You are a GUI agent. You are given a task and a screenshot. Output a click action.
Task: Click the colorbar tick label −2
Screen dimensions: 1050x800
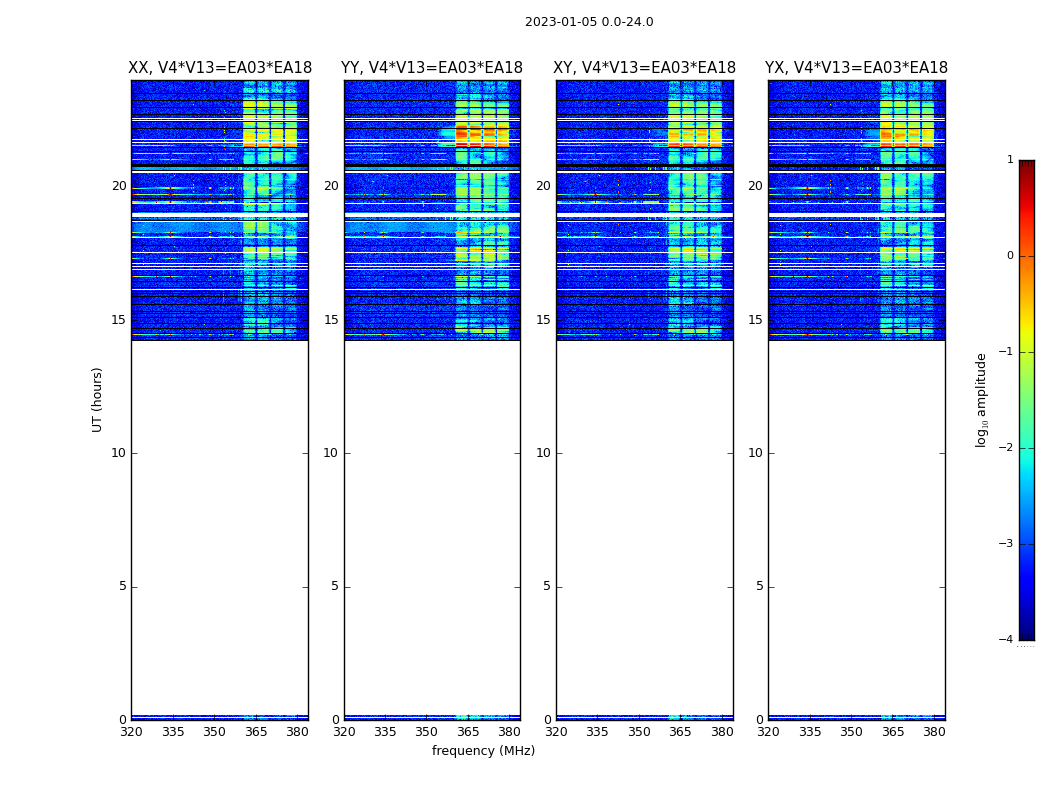(1006, 447)
